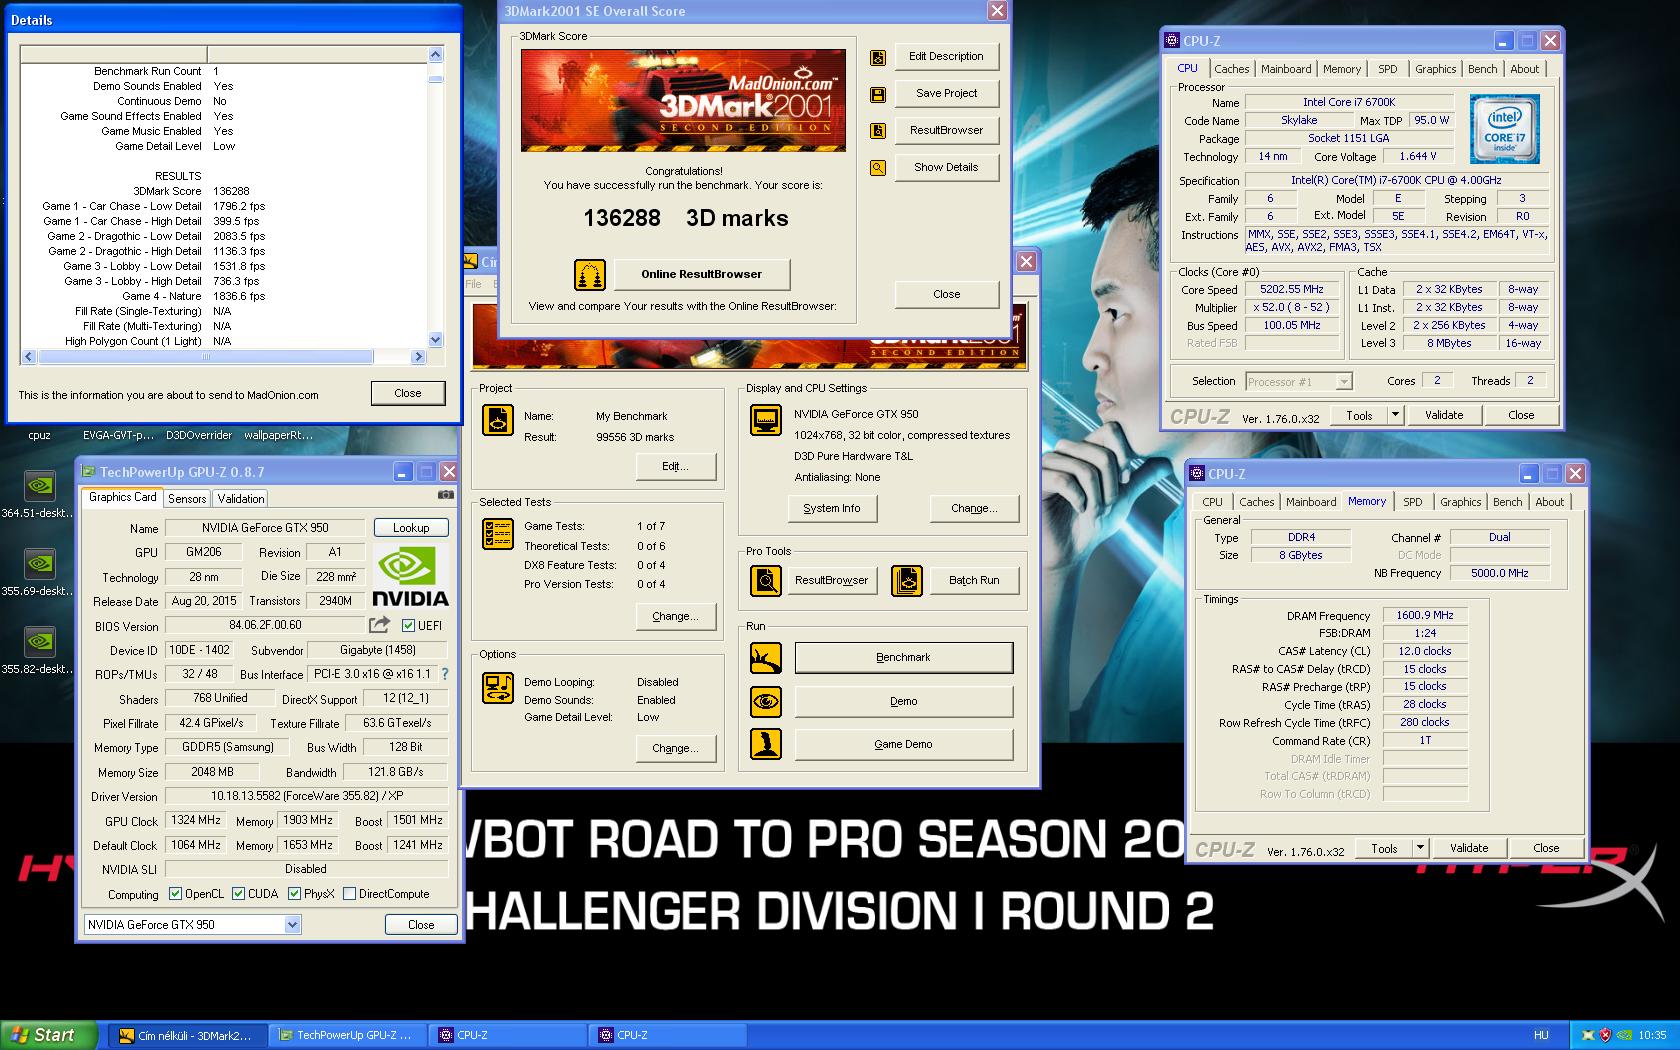
Task: Click the monitor icon in Display settings
Action: coord(766,420)
